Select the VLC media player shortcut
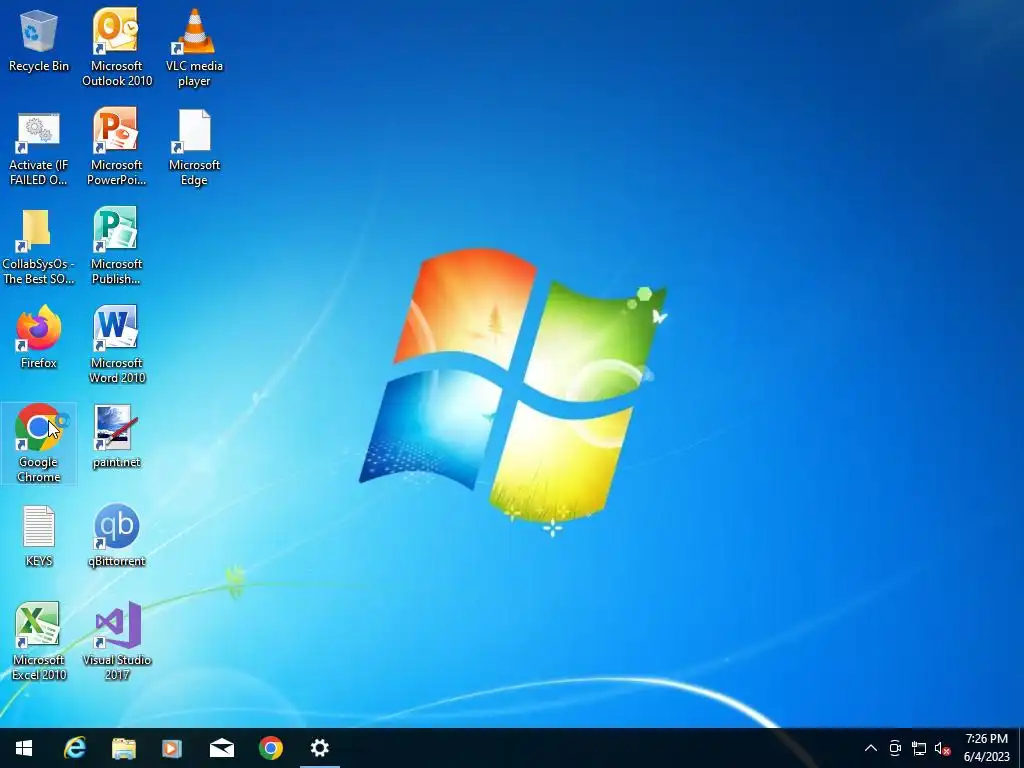 194,47
